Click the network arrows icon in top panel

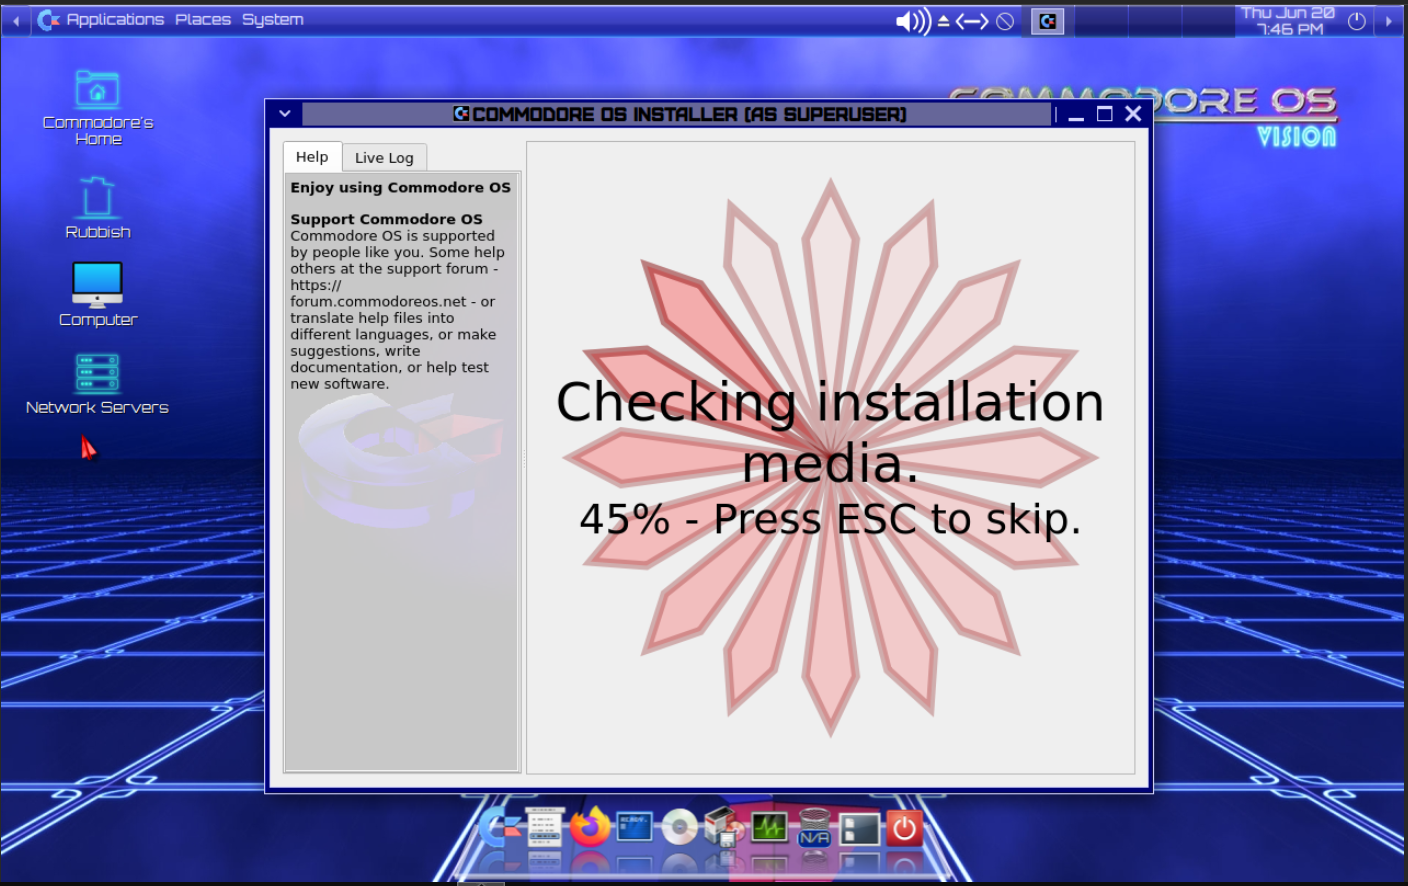tap(972, 21)
